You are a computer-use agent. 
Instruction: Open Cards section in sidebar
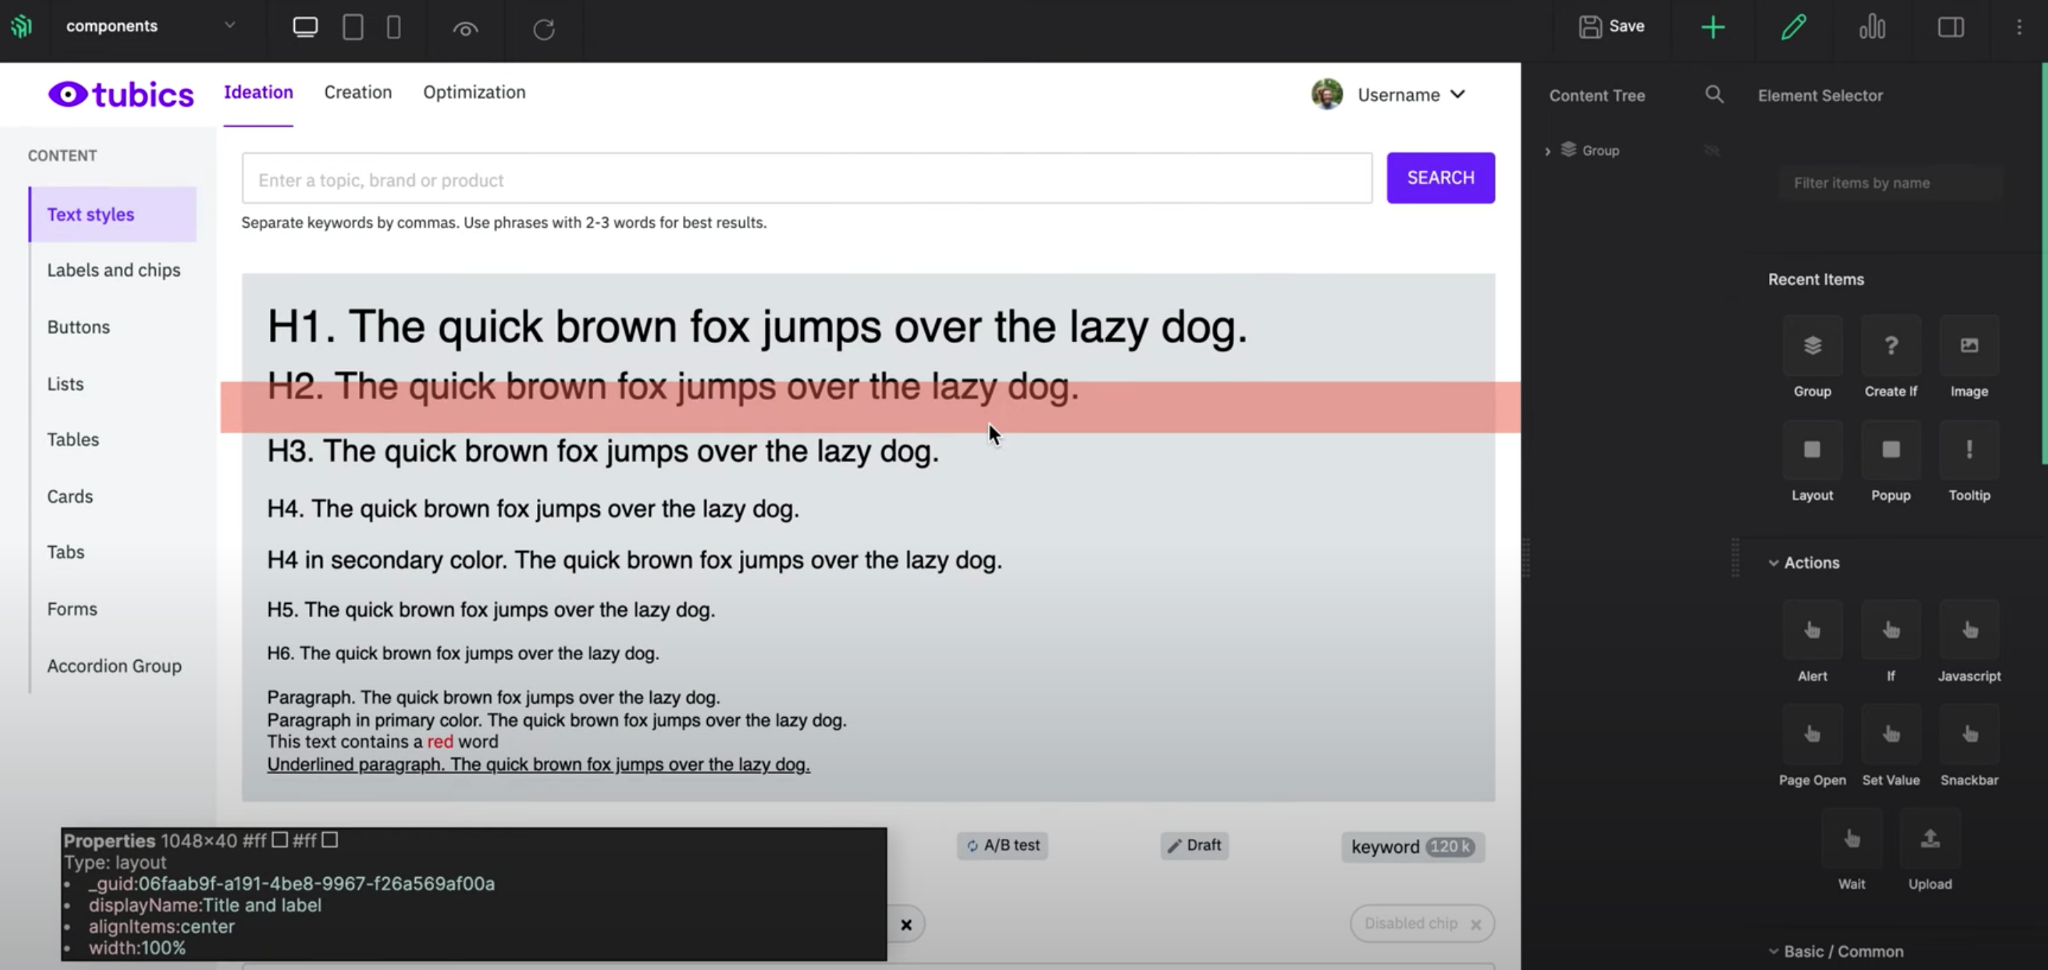[70, 497]
